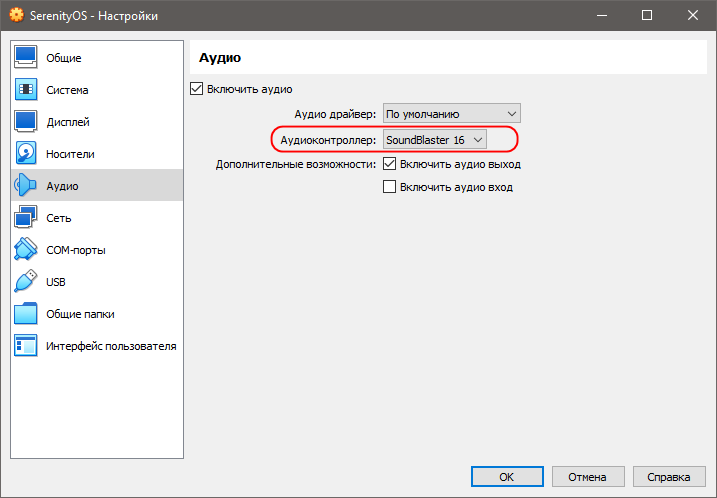Click the Носители disk icon
Screen dimensions: 717x498
[26, 153]
